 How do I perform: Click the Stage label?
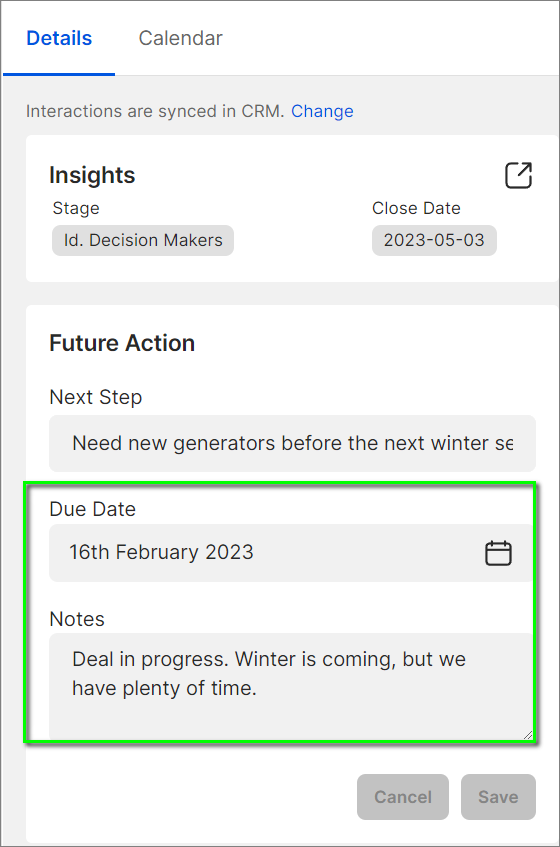click(x=76, y=209)
